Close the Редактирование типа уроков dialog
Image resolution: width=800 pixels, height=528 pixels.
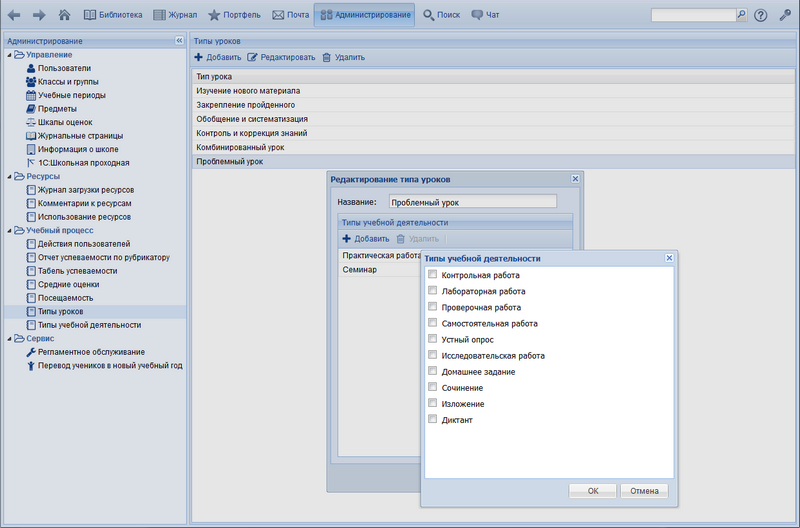[x=575, y=179]
